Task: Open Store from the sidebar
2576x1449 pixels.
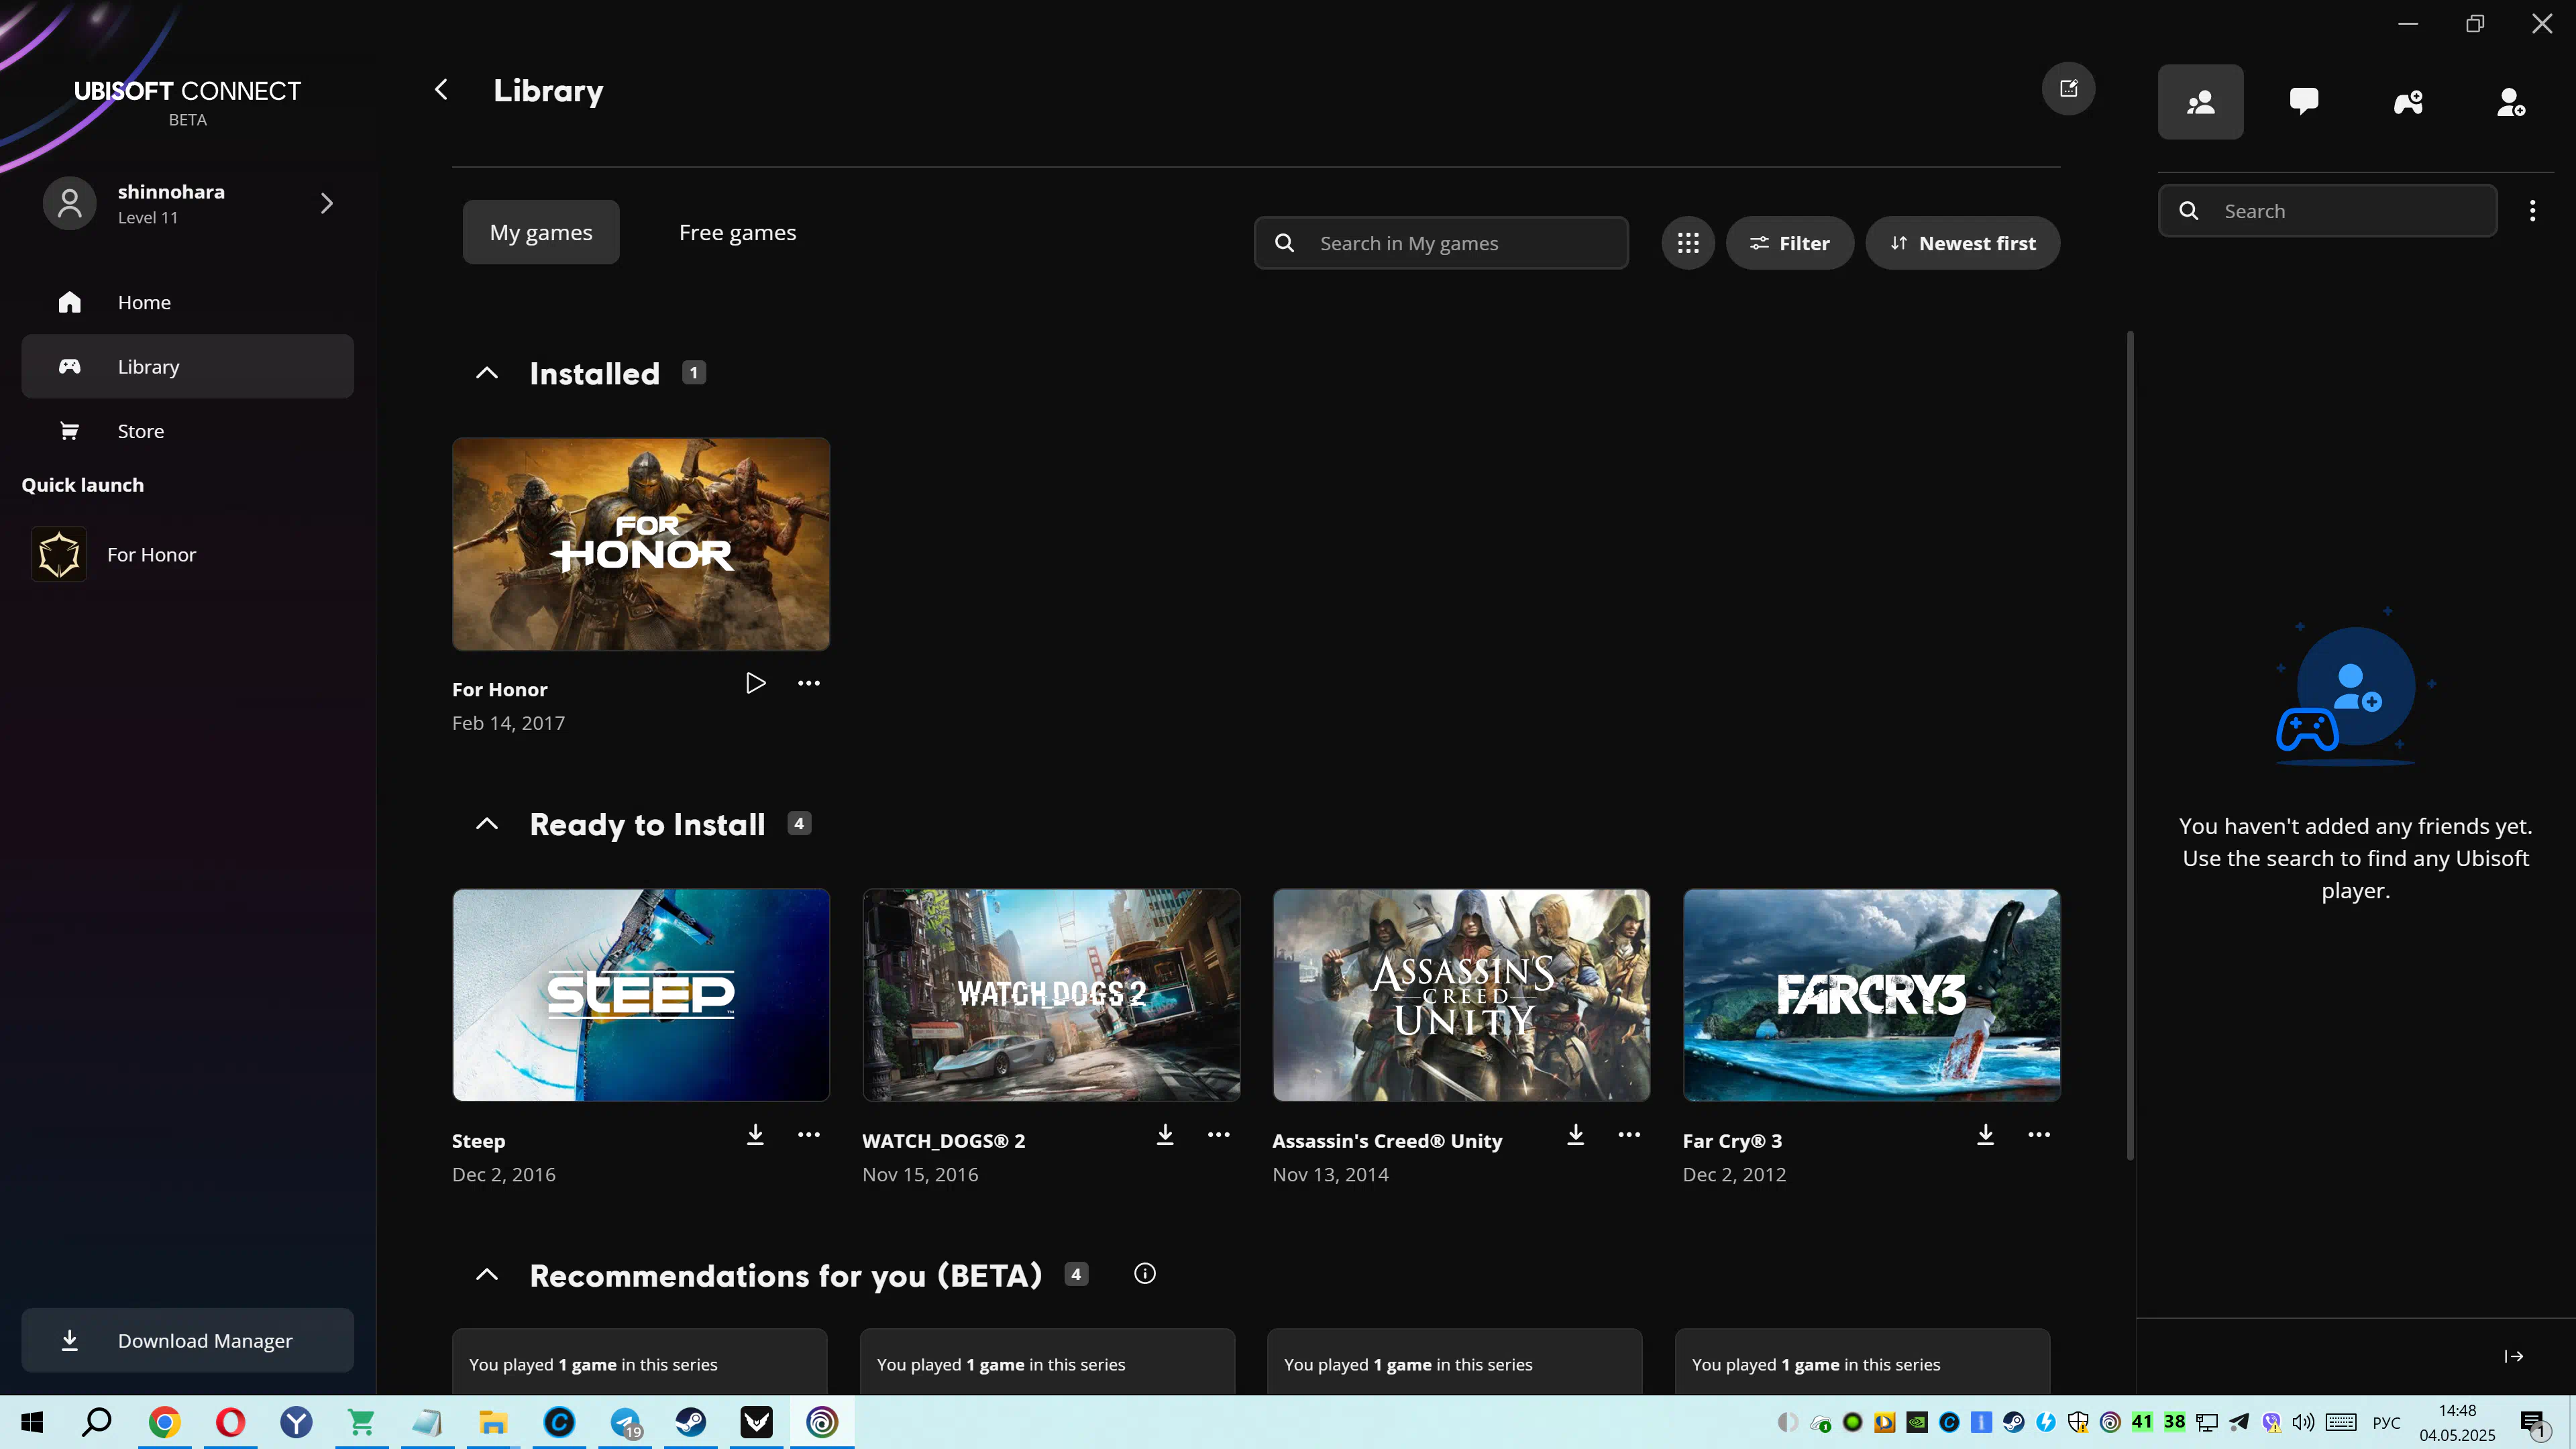Action: tap(188, 431)
